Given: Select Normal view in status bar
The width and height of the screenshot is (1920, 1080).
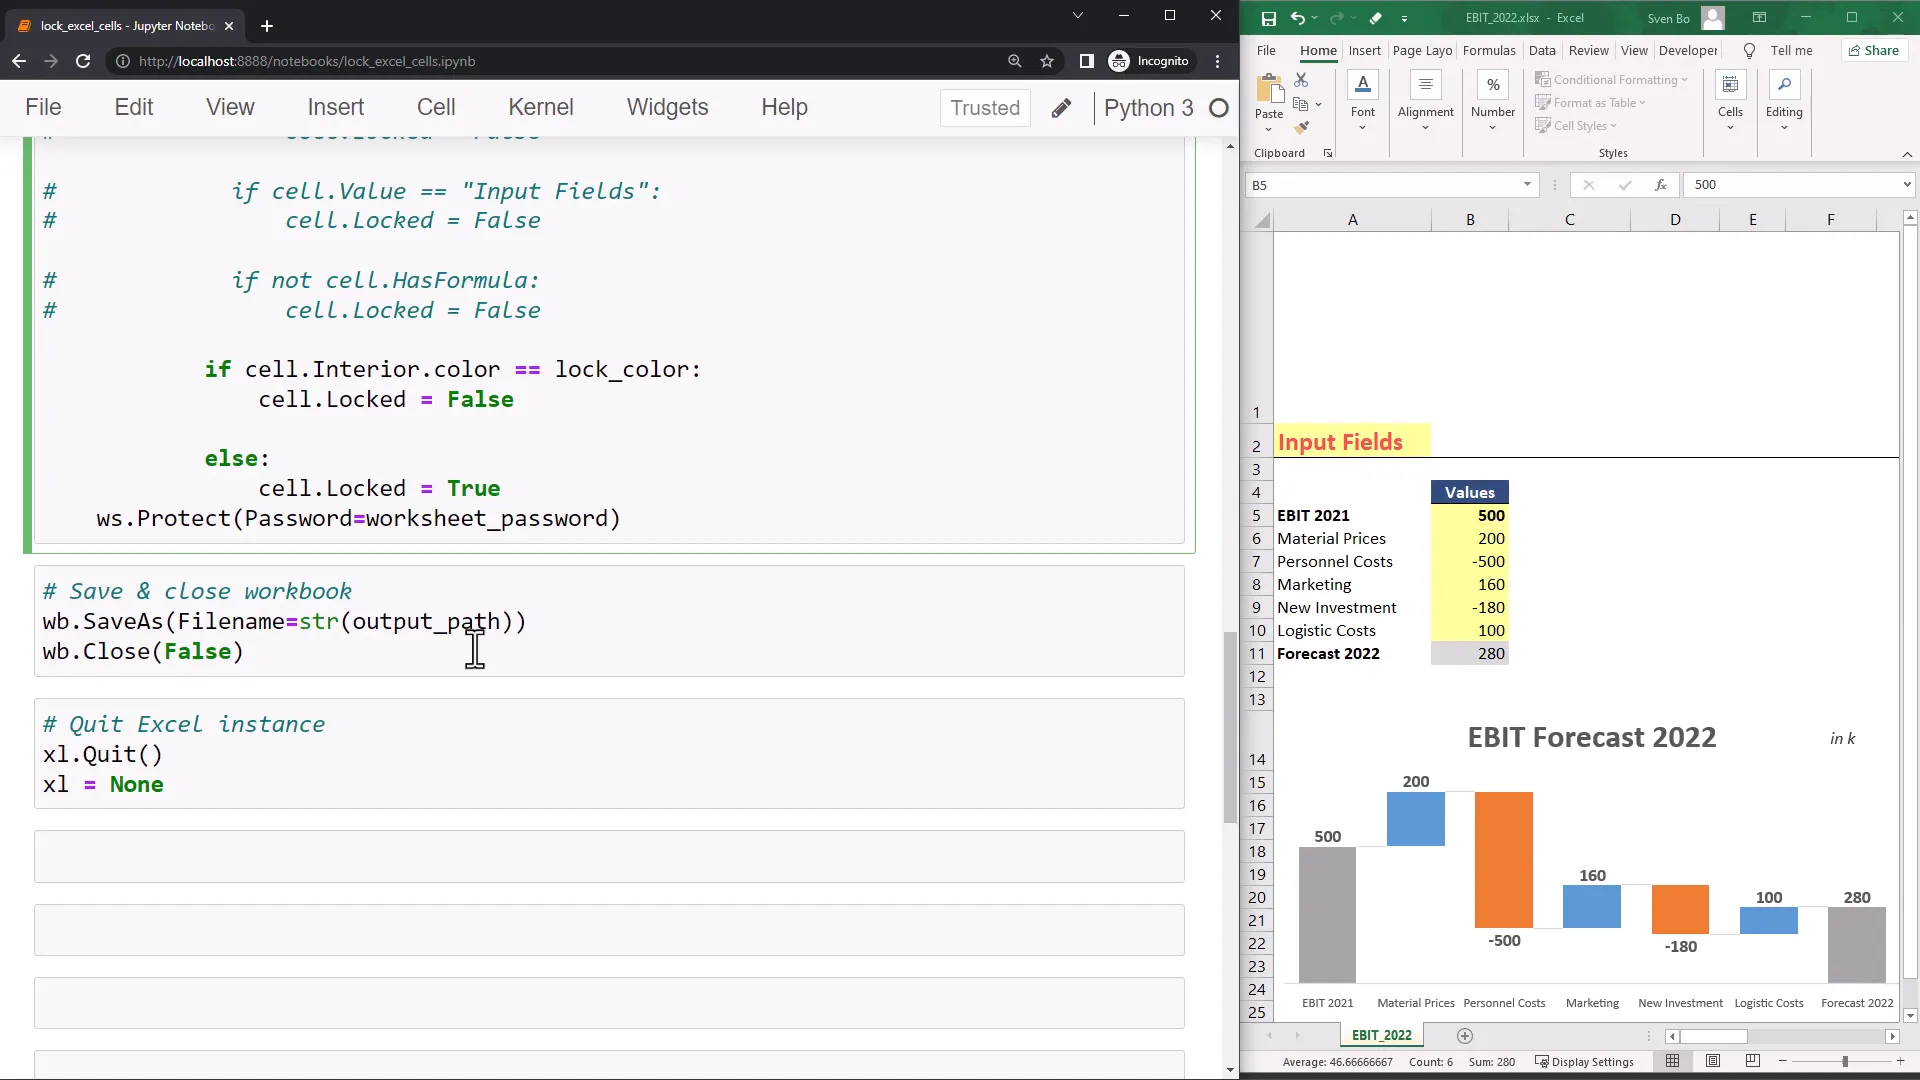Looking at the screenshot, I should [1673, 1061].
